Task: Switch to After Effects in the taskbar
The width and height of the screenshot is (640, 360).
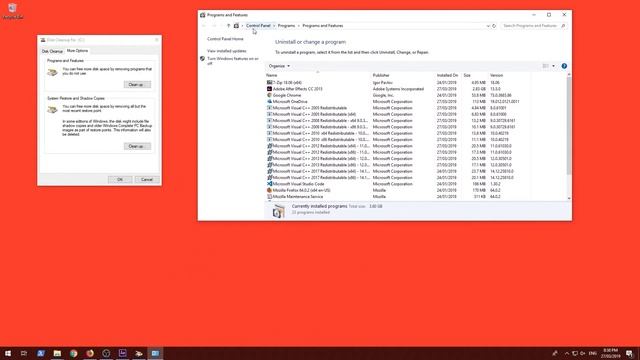Action: tap(122, 353)
